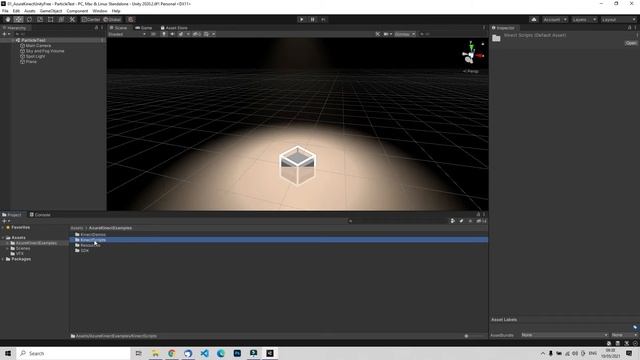Open the Shaded draw mode dropdown
Image resolution: width=640 pixels, height=360 pixels.
tap(127, 34)
